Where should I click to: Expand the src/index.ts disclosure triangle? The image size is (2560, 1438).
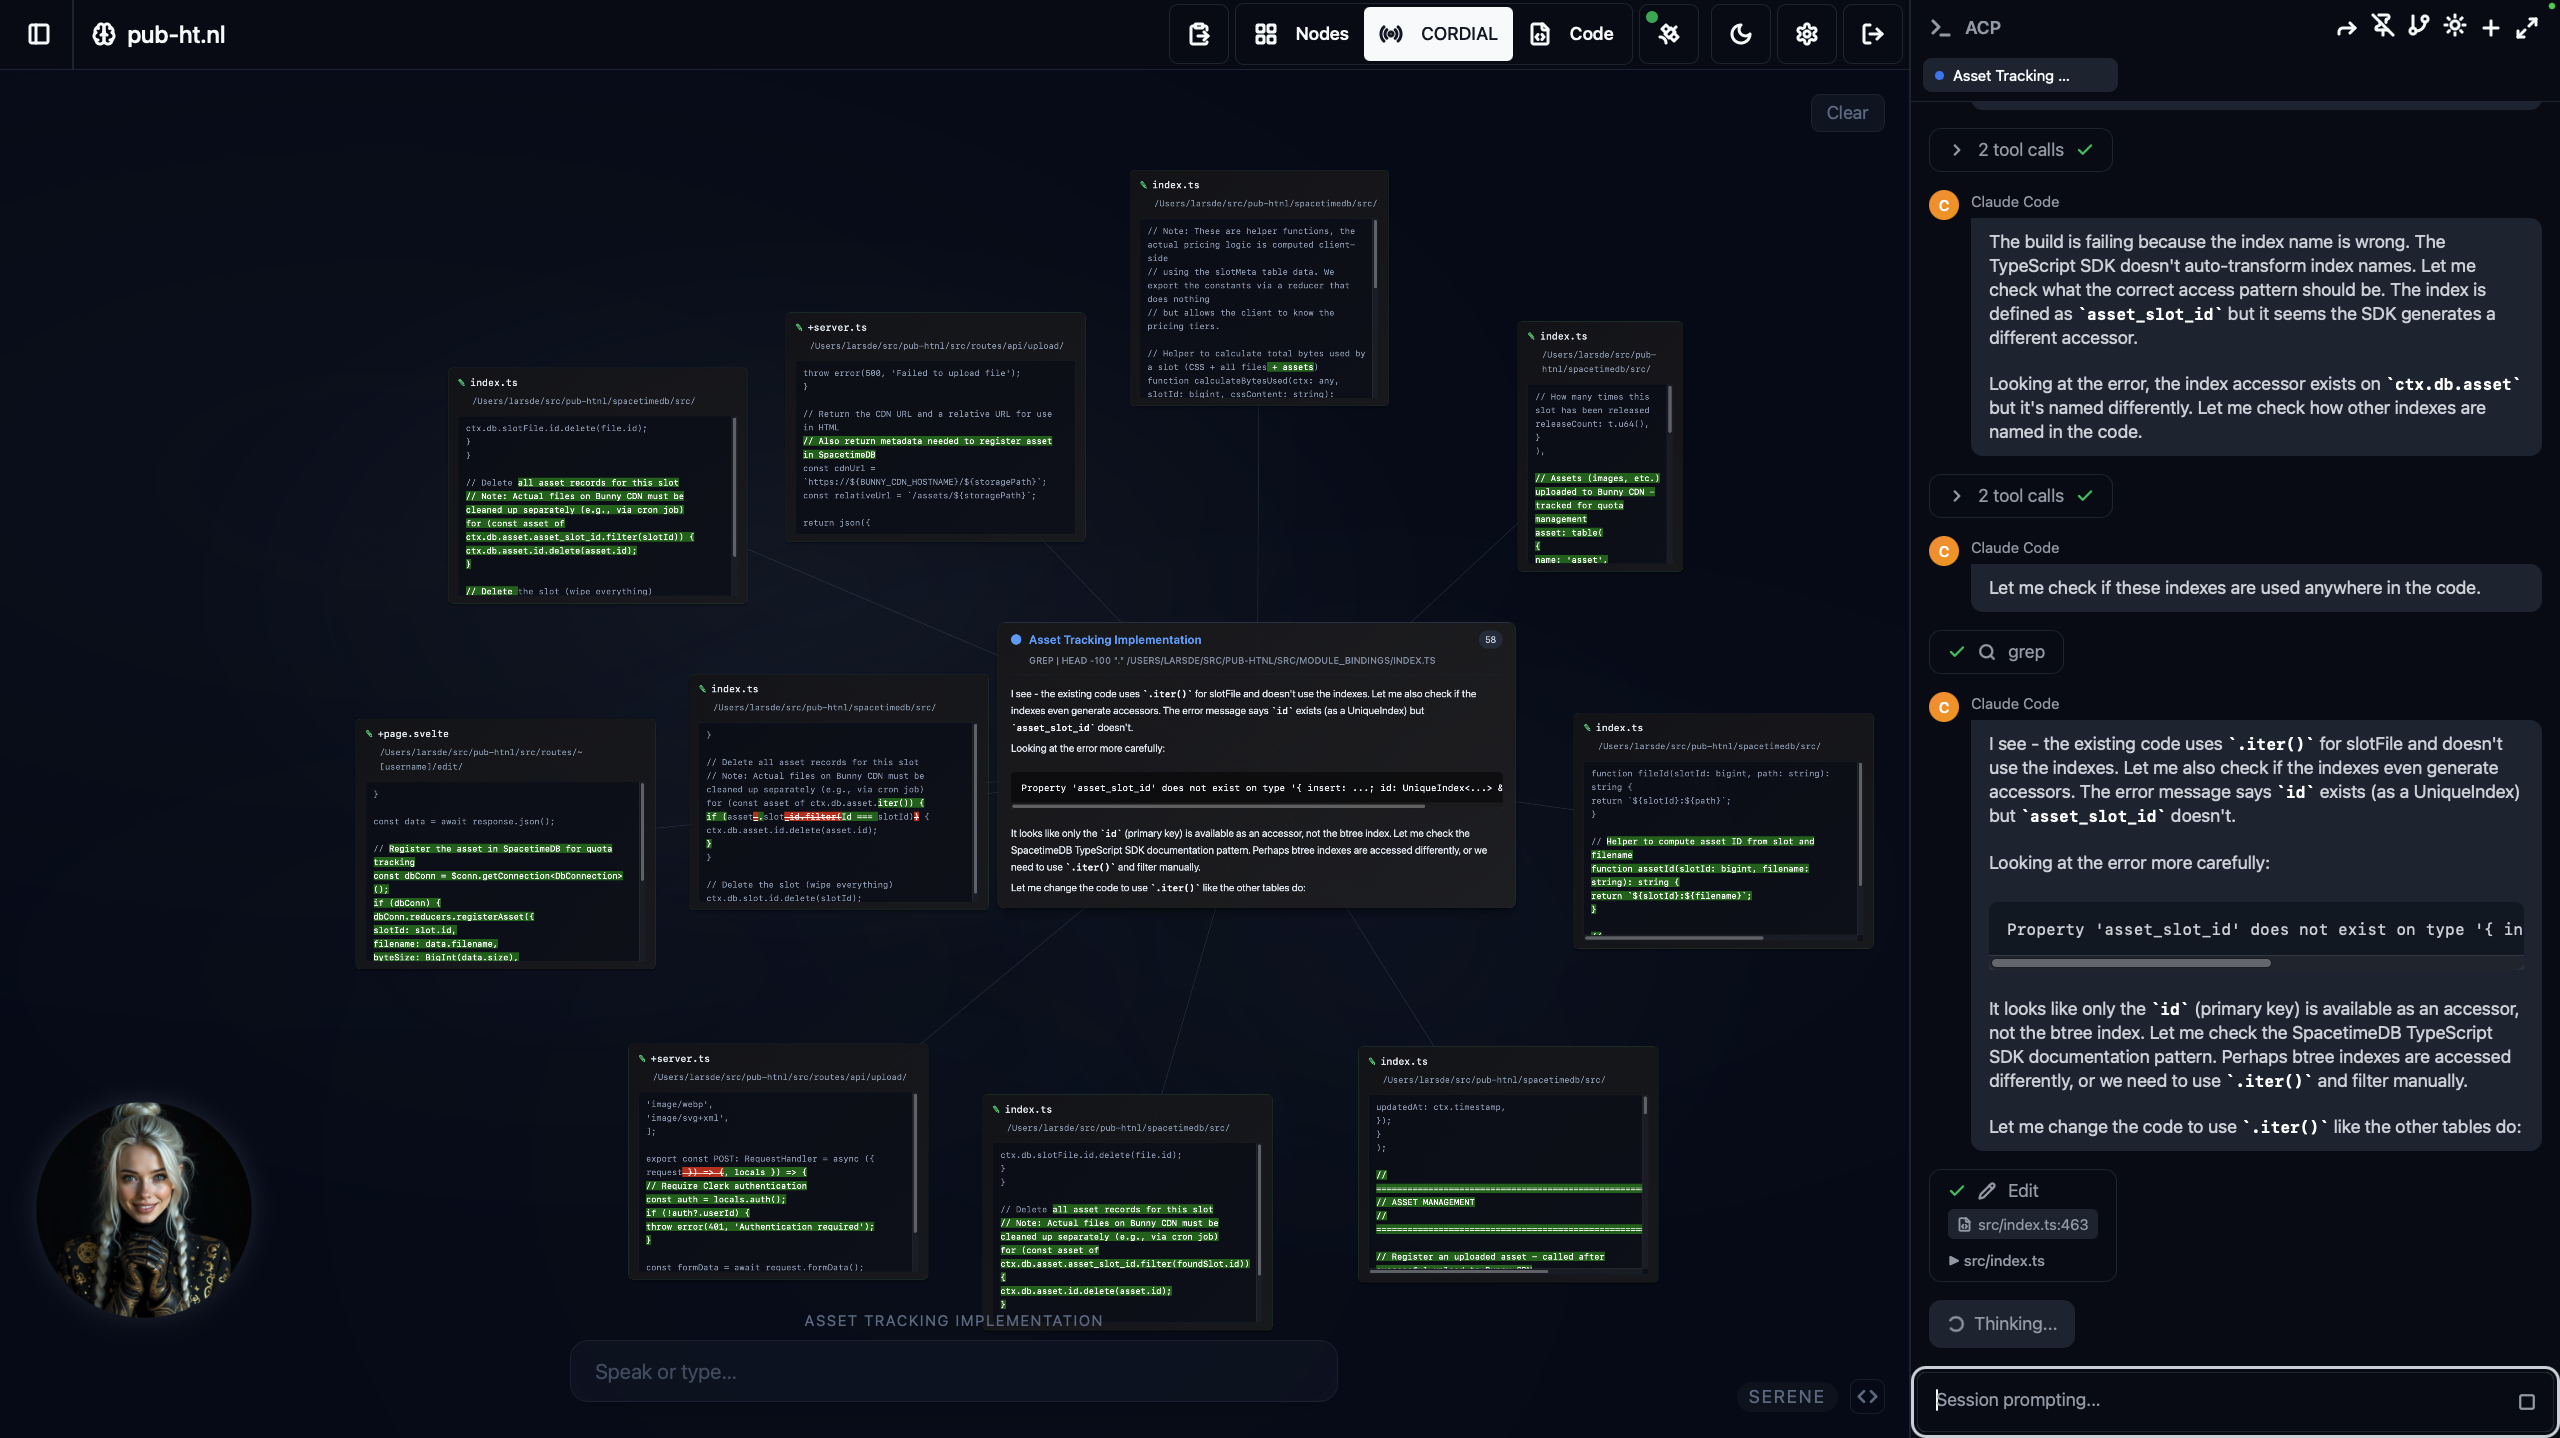(1953, 1261)
